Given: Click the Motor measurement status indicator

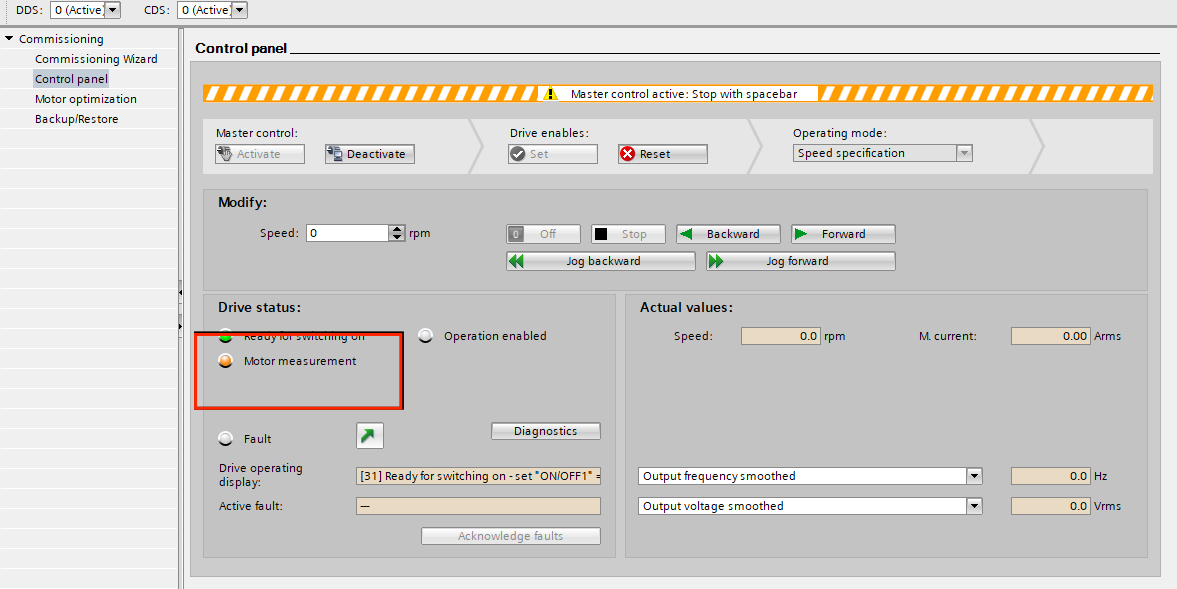Looking at the screenshot, I should point(226,361).
